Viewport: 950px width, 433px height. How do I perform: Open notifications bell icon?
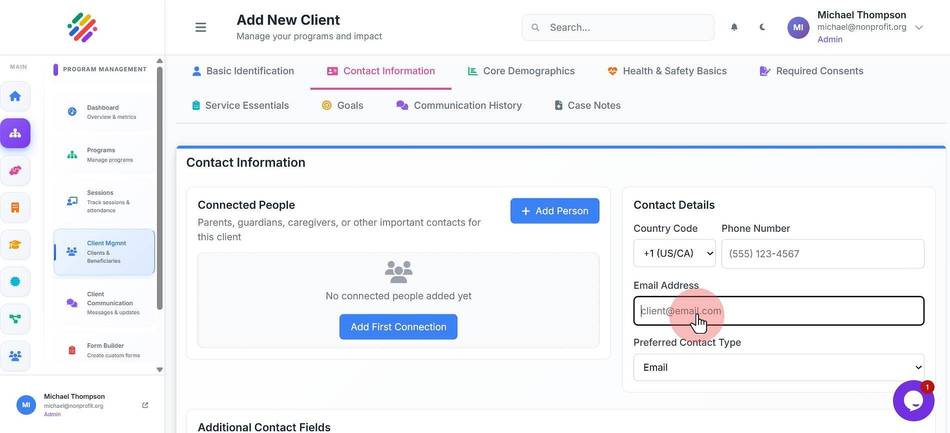click(x=734, y=27)
